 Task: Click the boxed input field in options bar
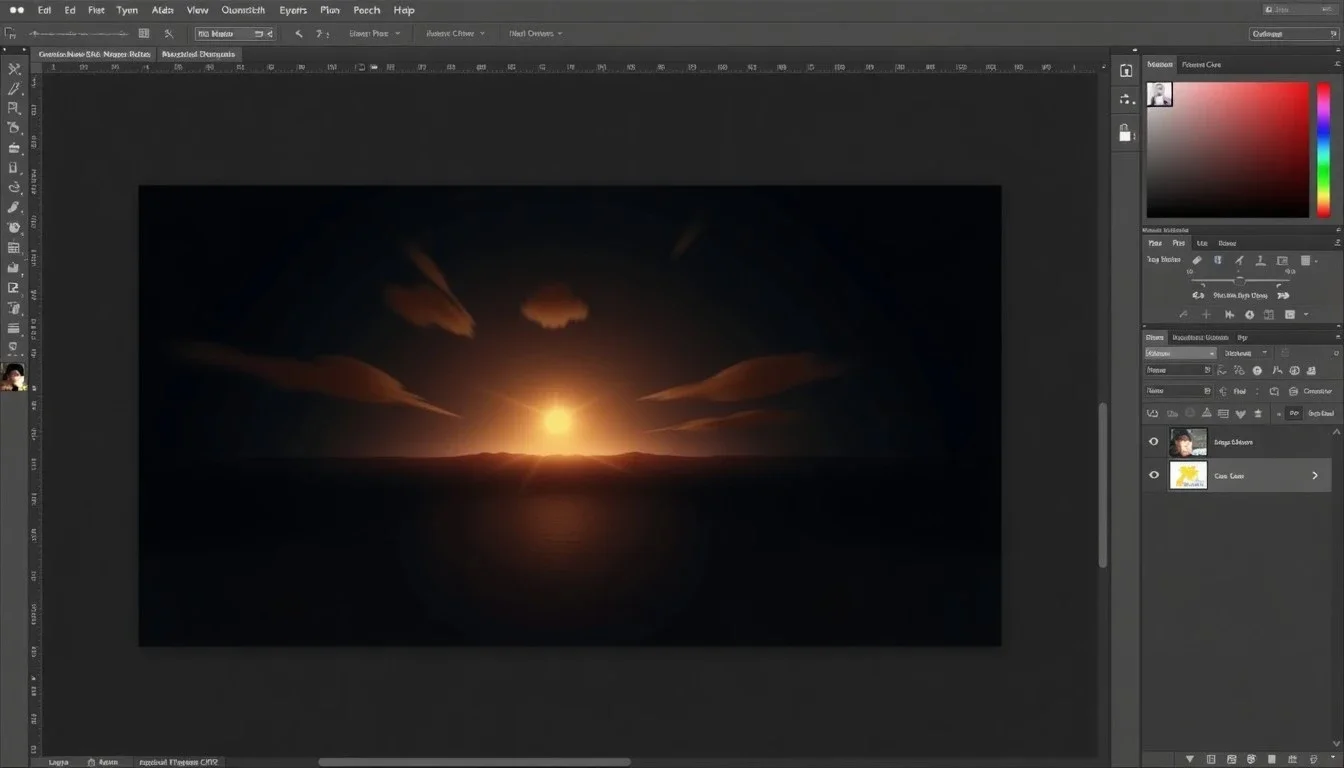235,33
